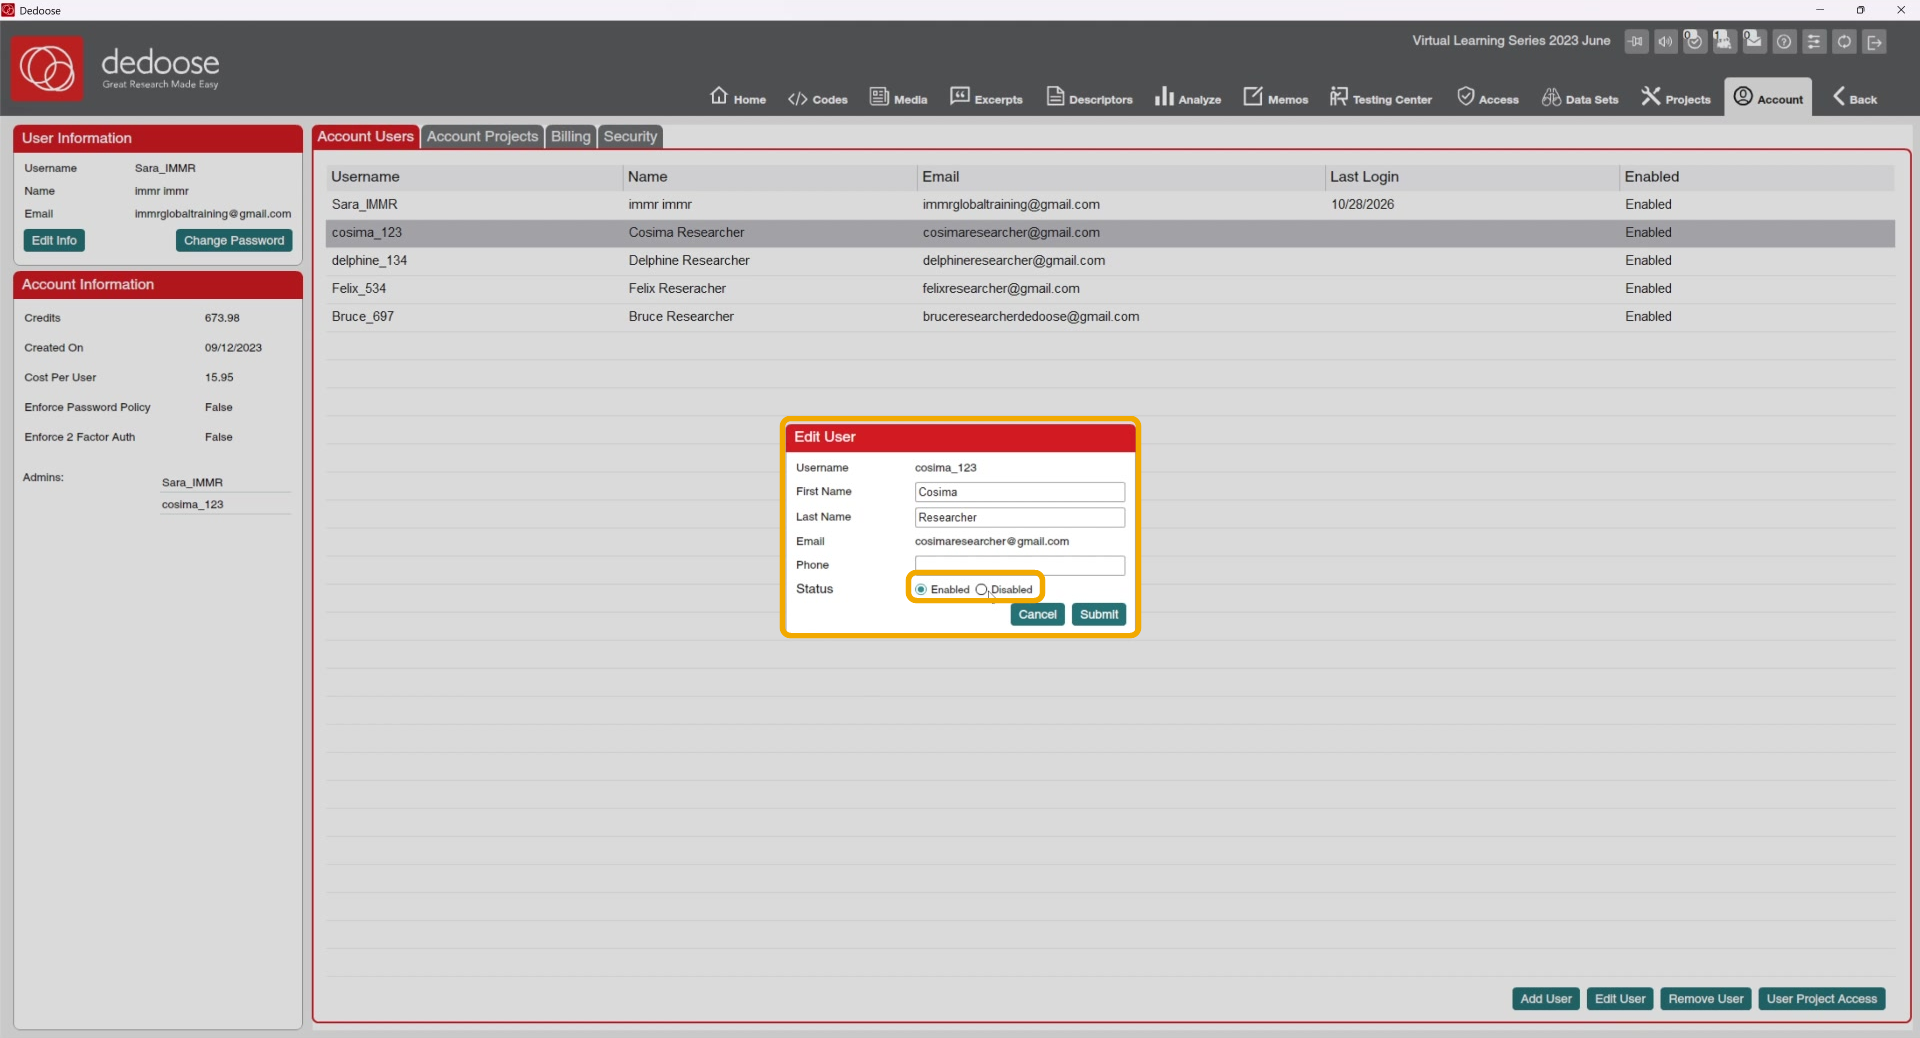Switch to the Account Projects tab
Screen dimensions: 1920x1038
click(482, 137)
